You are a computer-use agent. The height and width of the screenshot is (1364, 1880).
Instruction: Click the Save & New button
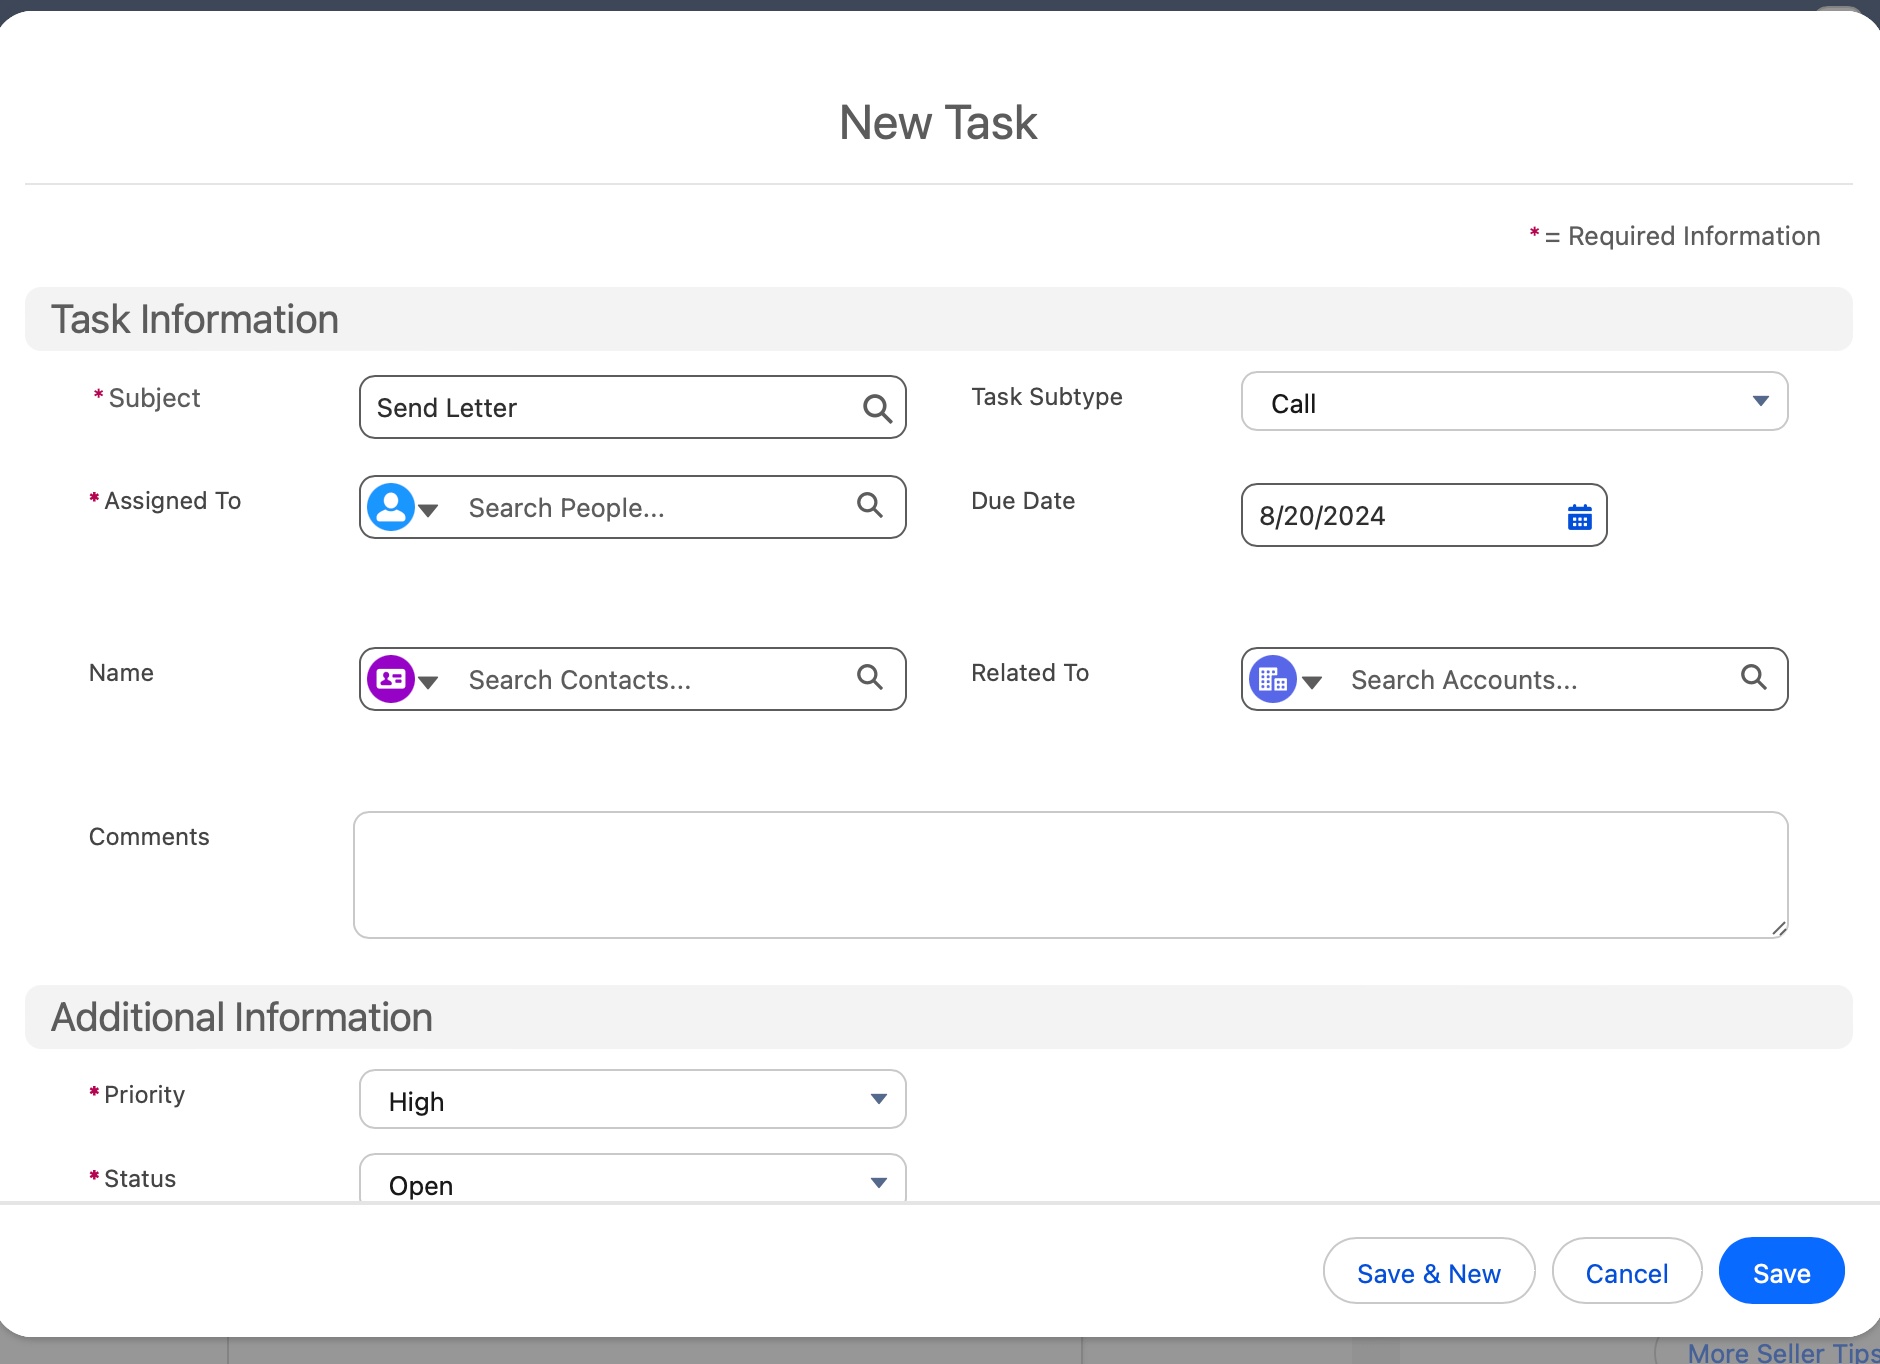coord(1429,1271)
